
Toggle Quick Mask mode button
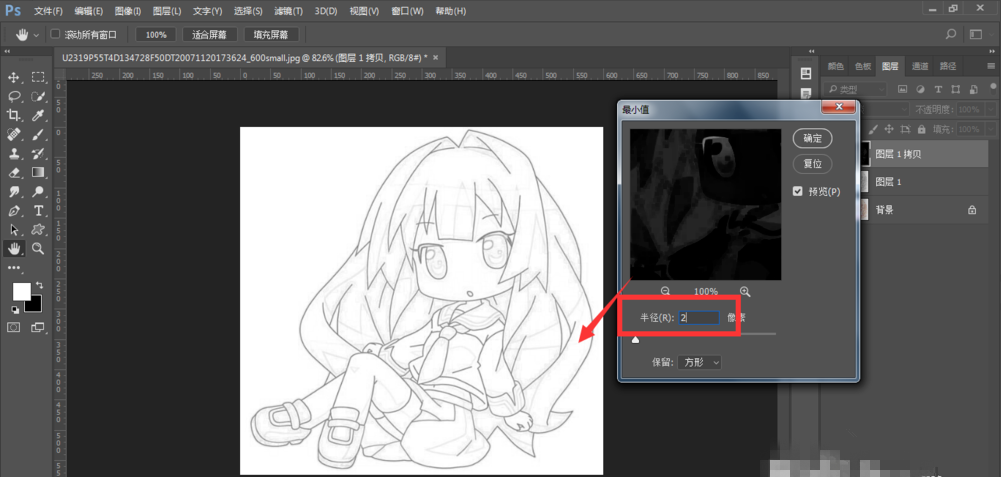pos(14,327)
